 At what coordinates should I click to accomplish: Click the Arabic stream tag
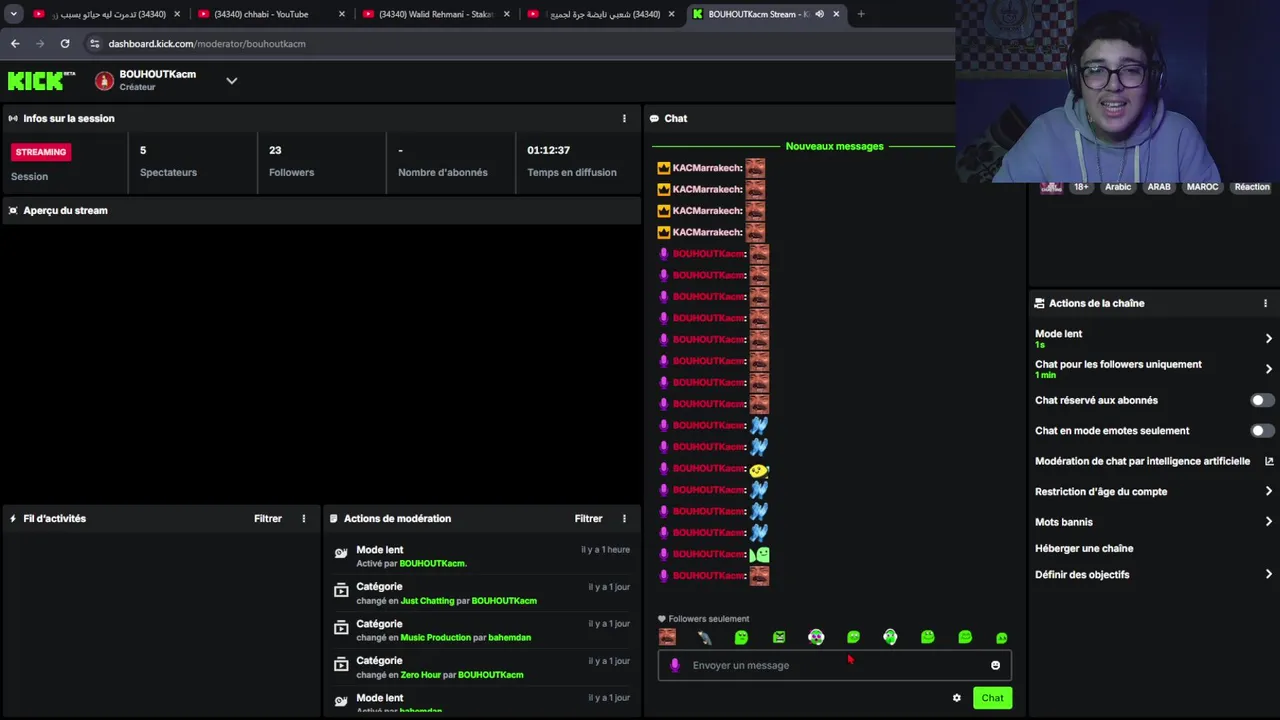point(1118,187)
